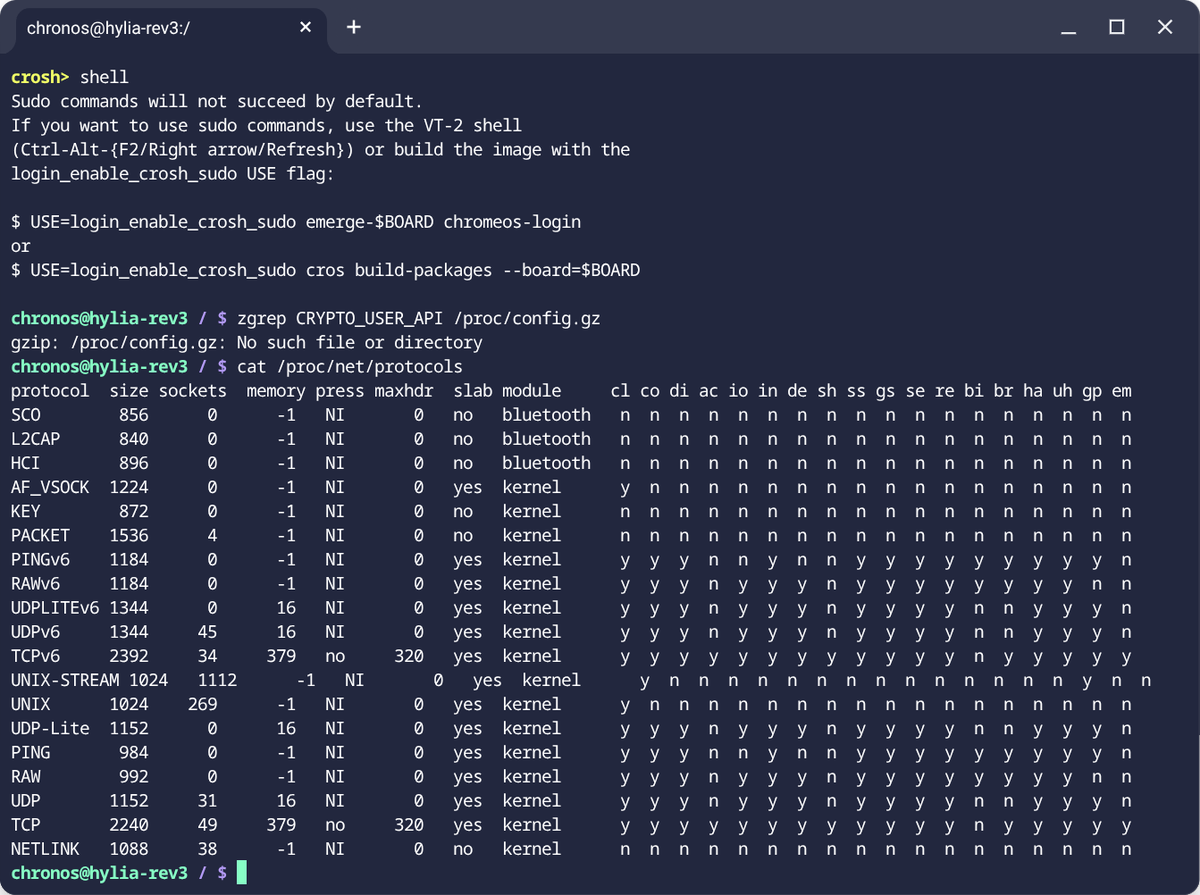Click the TCPv6 protocol name
Screen dimensions: 1200x895
36,657
